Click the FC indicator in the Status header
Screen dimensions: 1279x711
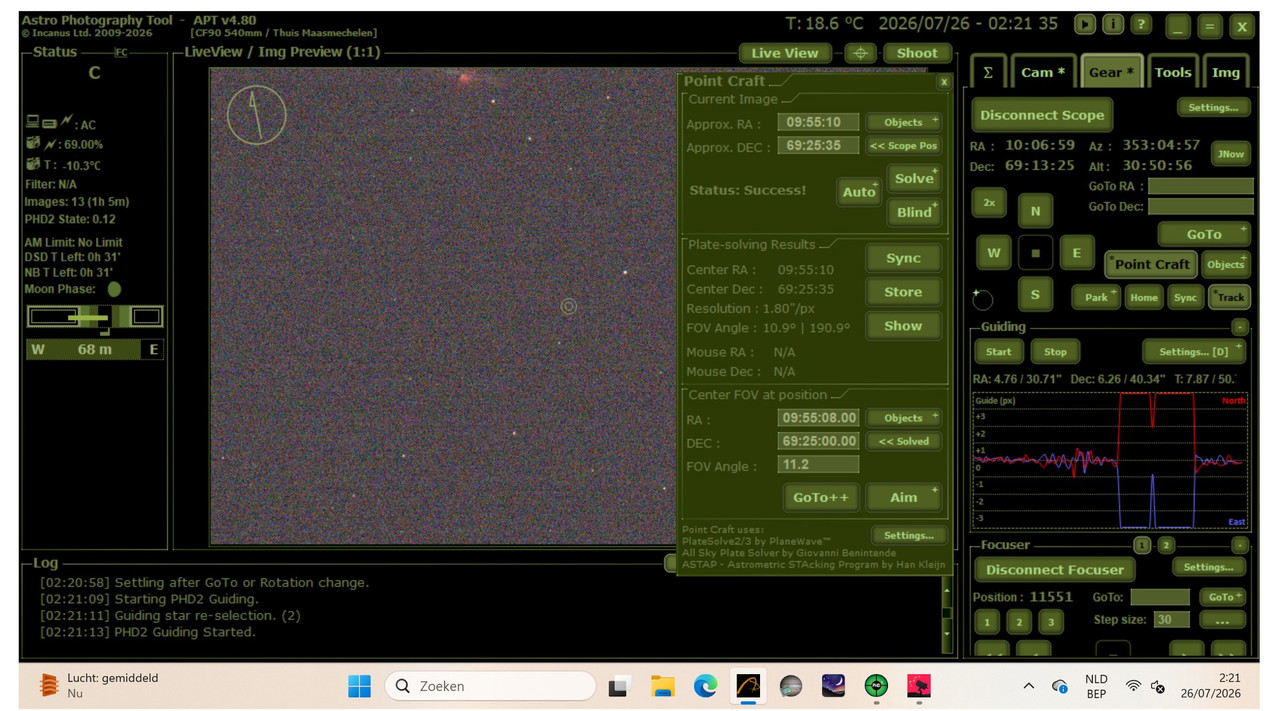121,52
